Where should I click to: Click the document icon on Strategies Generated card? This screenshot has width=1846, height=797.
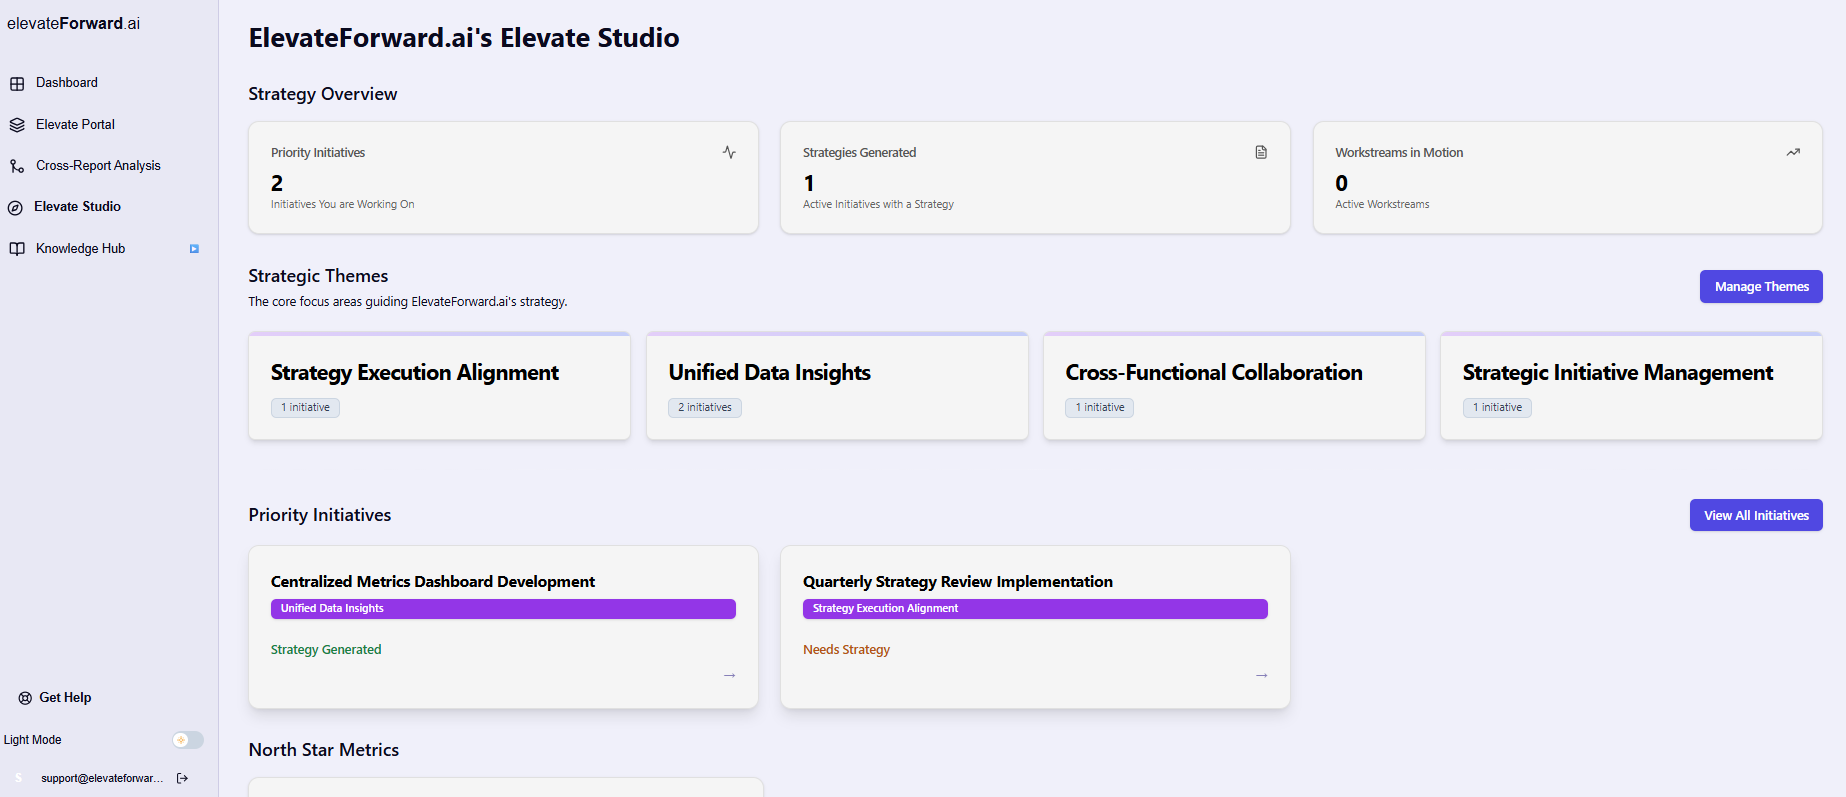[1261, 152]
